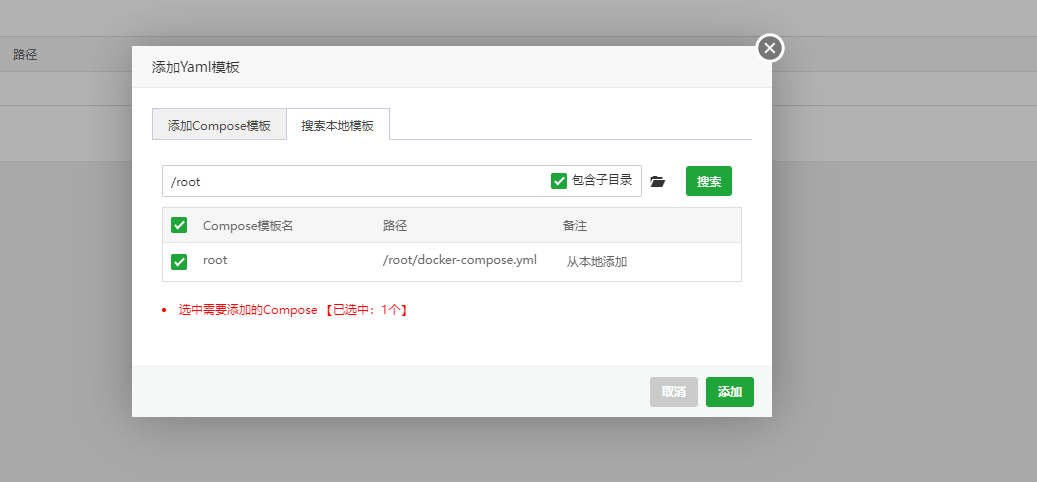Click the 备注 column header
1037x482 pixels.
tap(575, 225)
